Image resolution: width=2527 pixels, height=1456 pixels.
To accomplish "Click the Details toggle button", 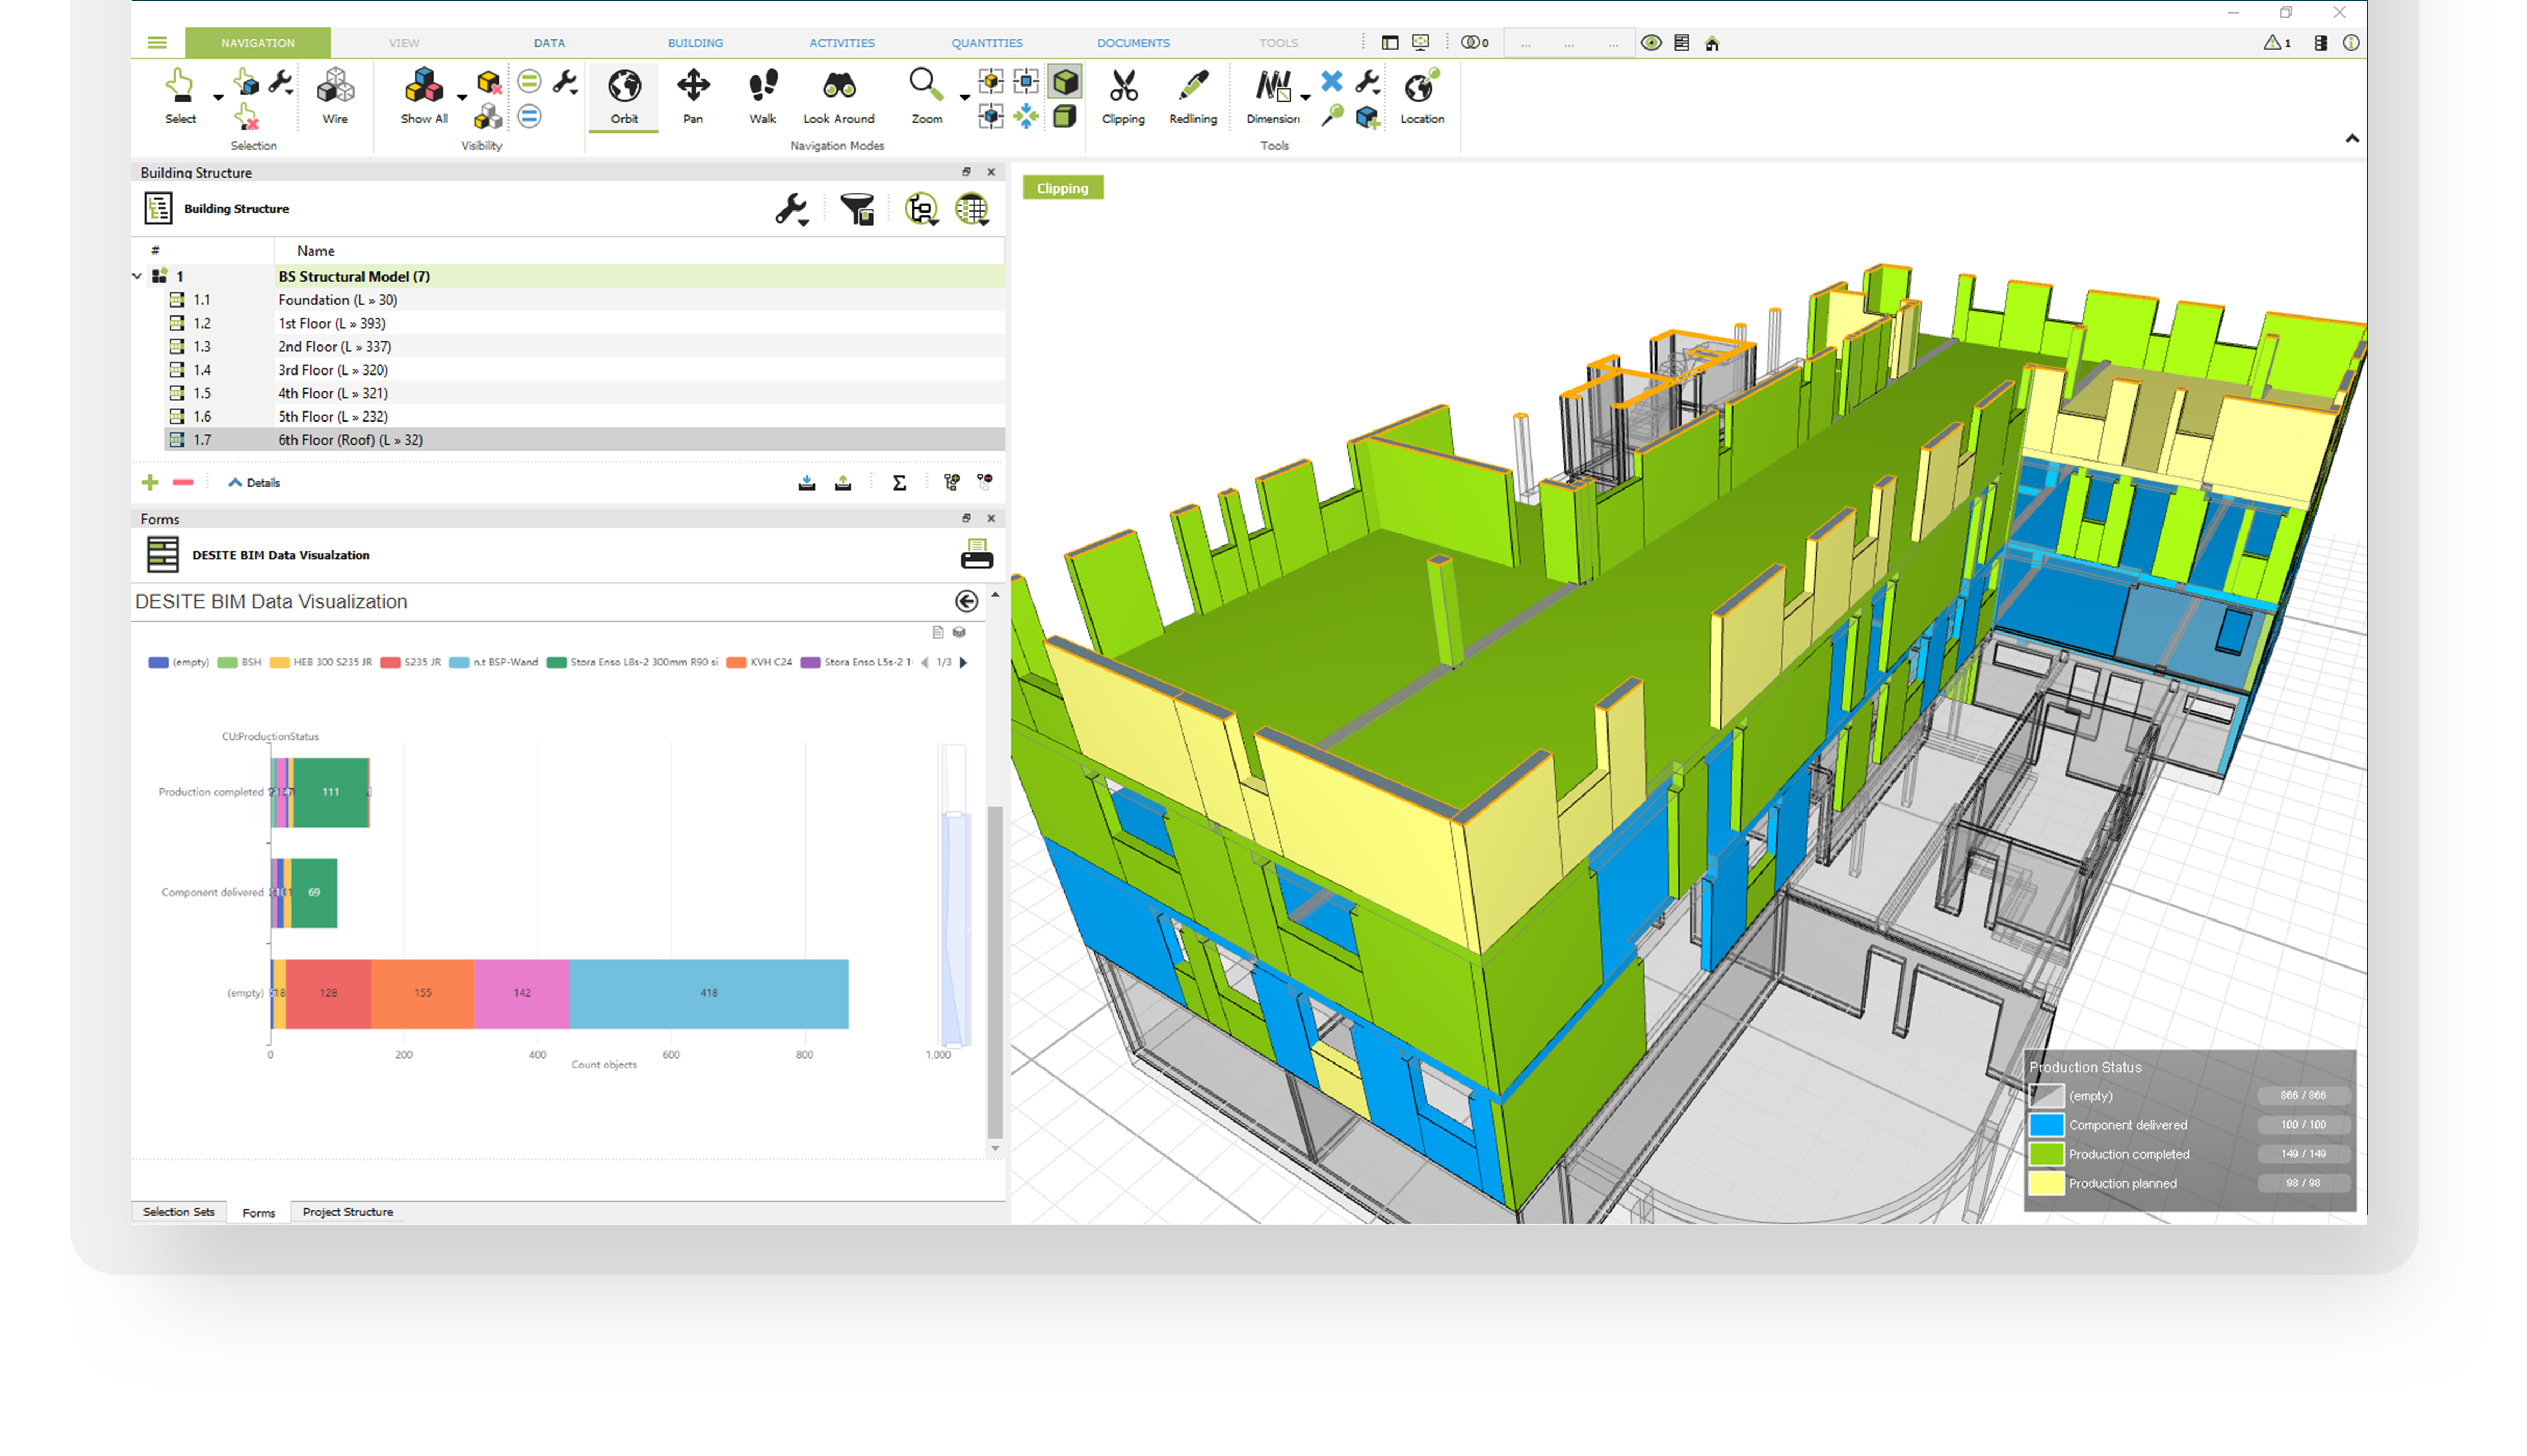I will 254,483.
